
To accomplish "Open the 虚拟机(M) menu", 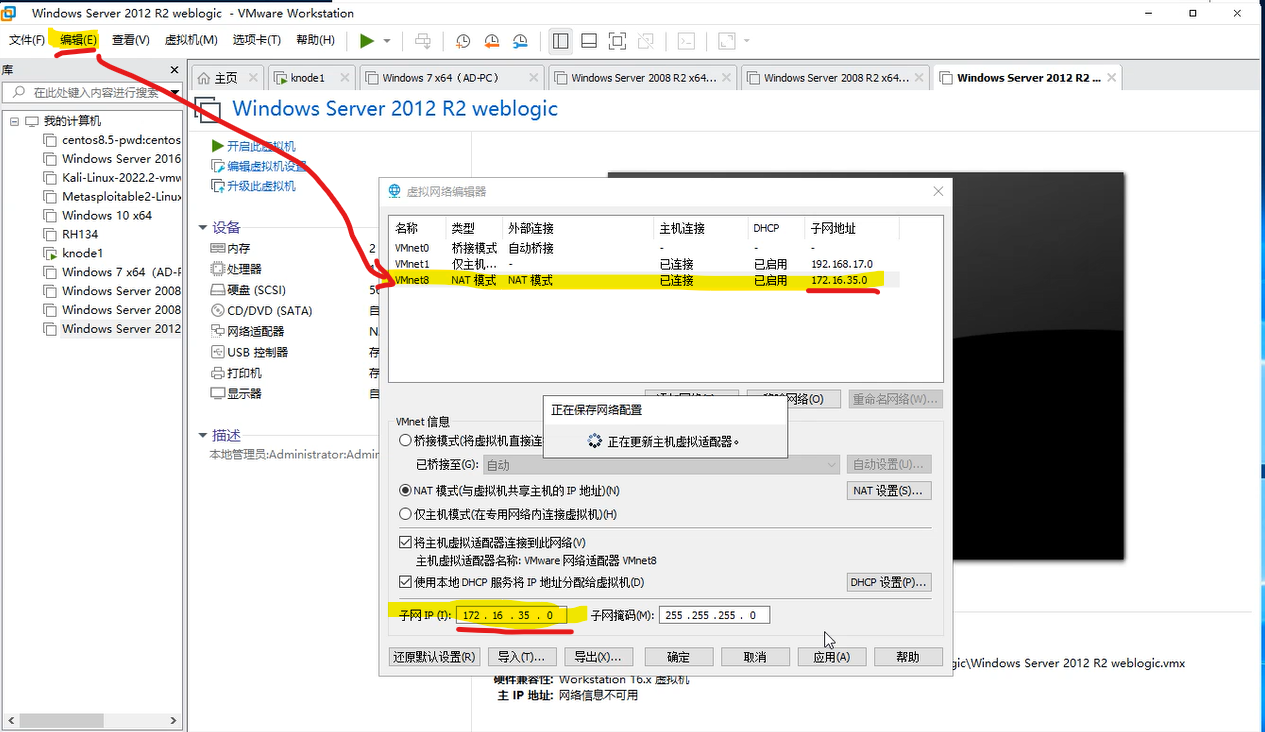I will coord(191,40).
